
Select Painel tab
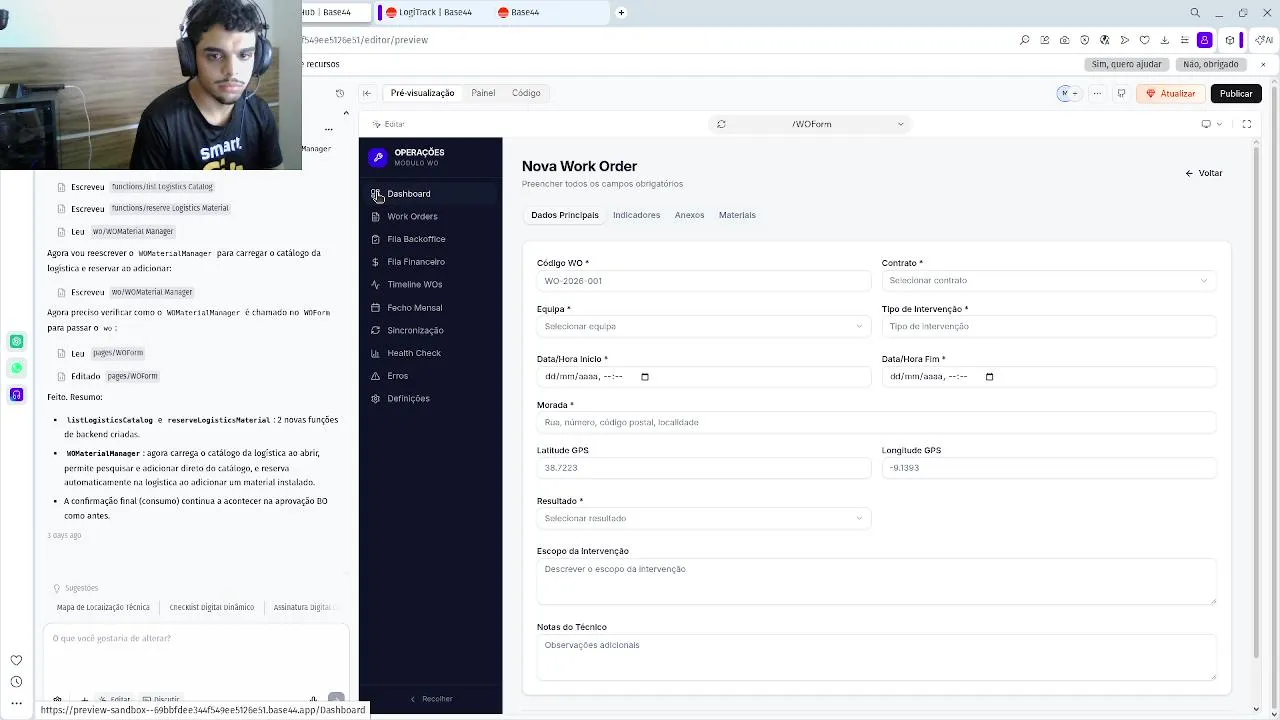tap(483, 93)
